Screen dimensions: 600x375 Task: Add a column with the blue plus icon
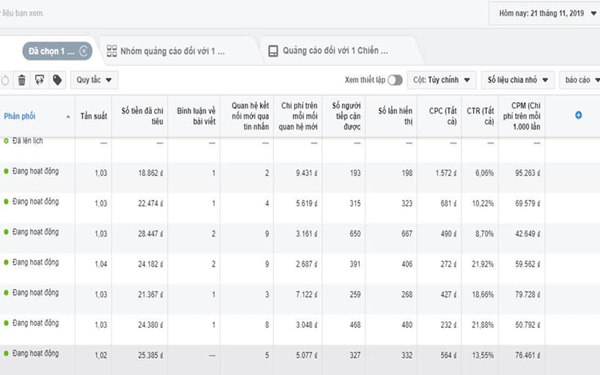click(579, 115)
